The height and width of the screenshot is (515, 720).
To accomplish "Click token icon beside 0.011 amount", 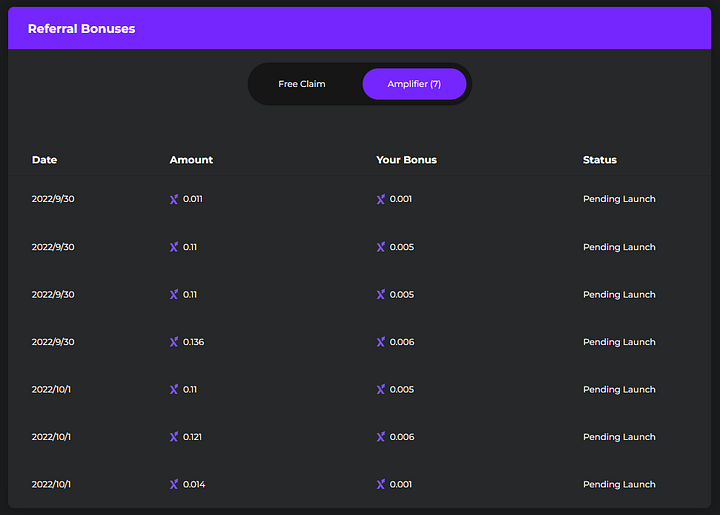I will pyautogui.click(x=174, y=199).
